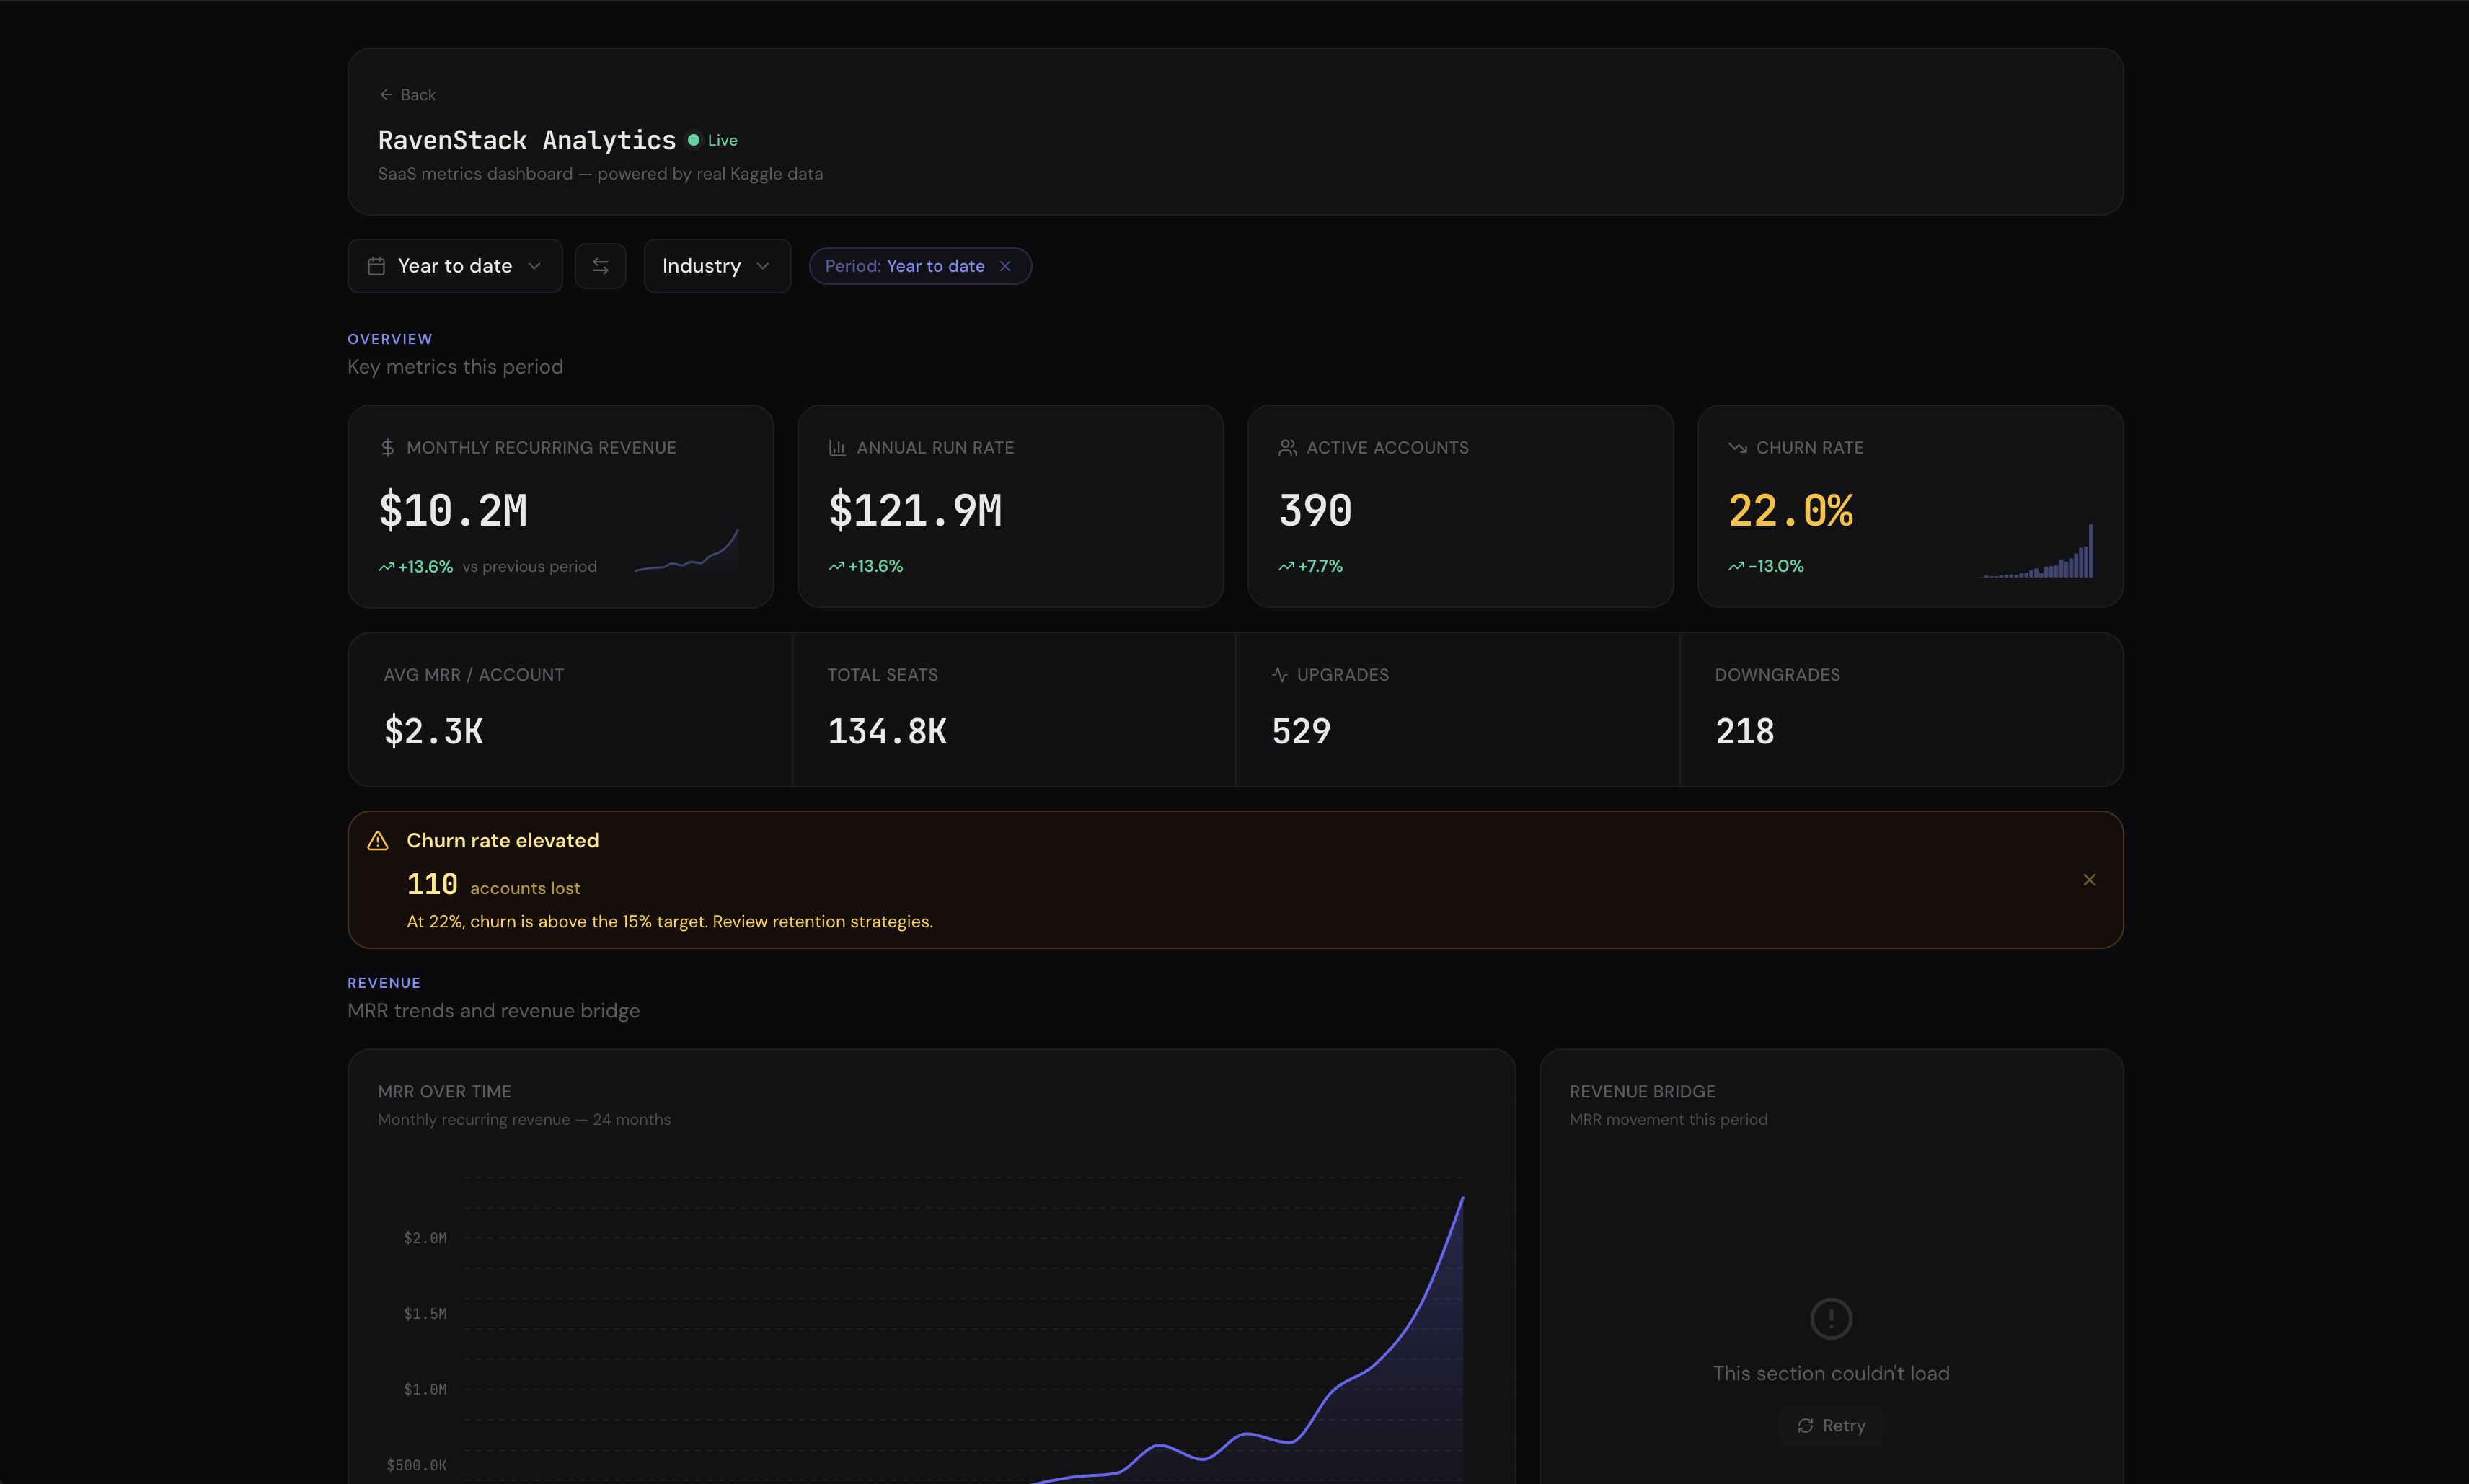Click the calendar icon in the period selector
Screen dimensions: 2469x1484
(378, 266)
